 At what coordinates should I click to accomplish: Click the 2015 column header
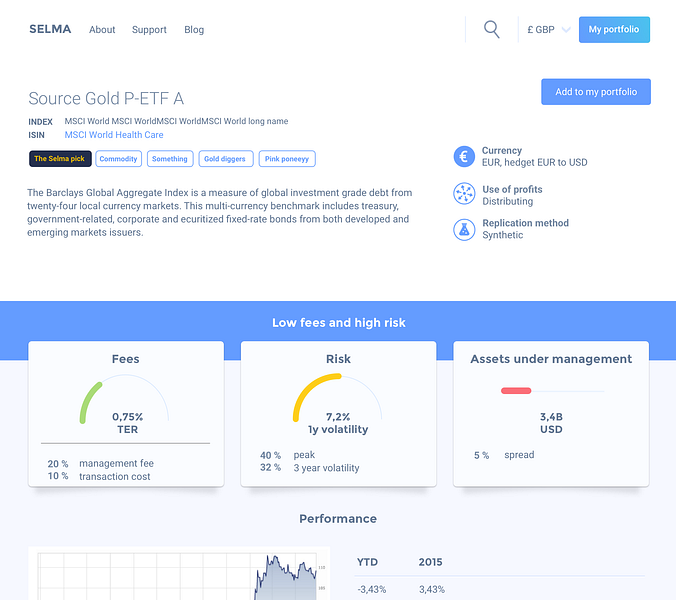coord(430,562)
